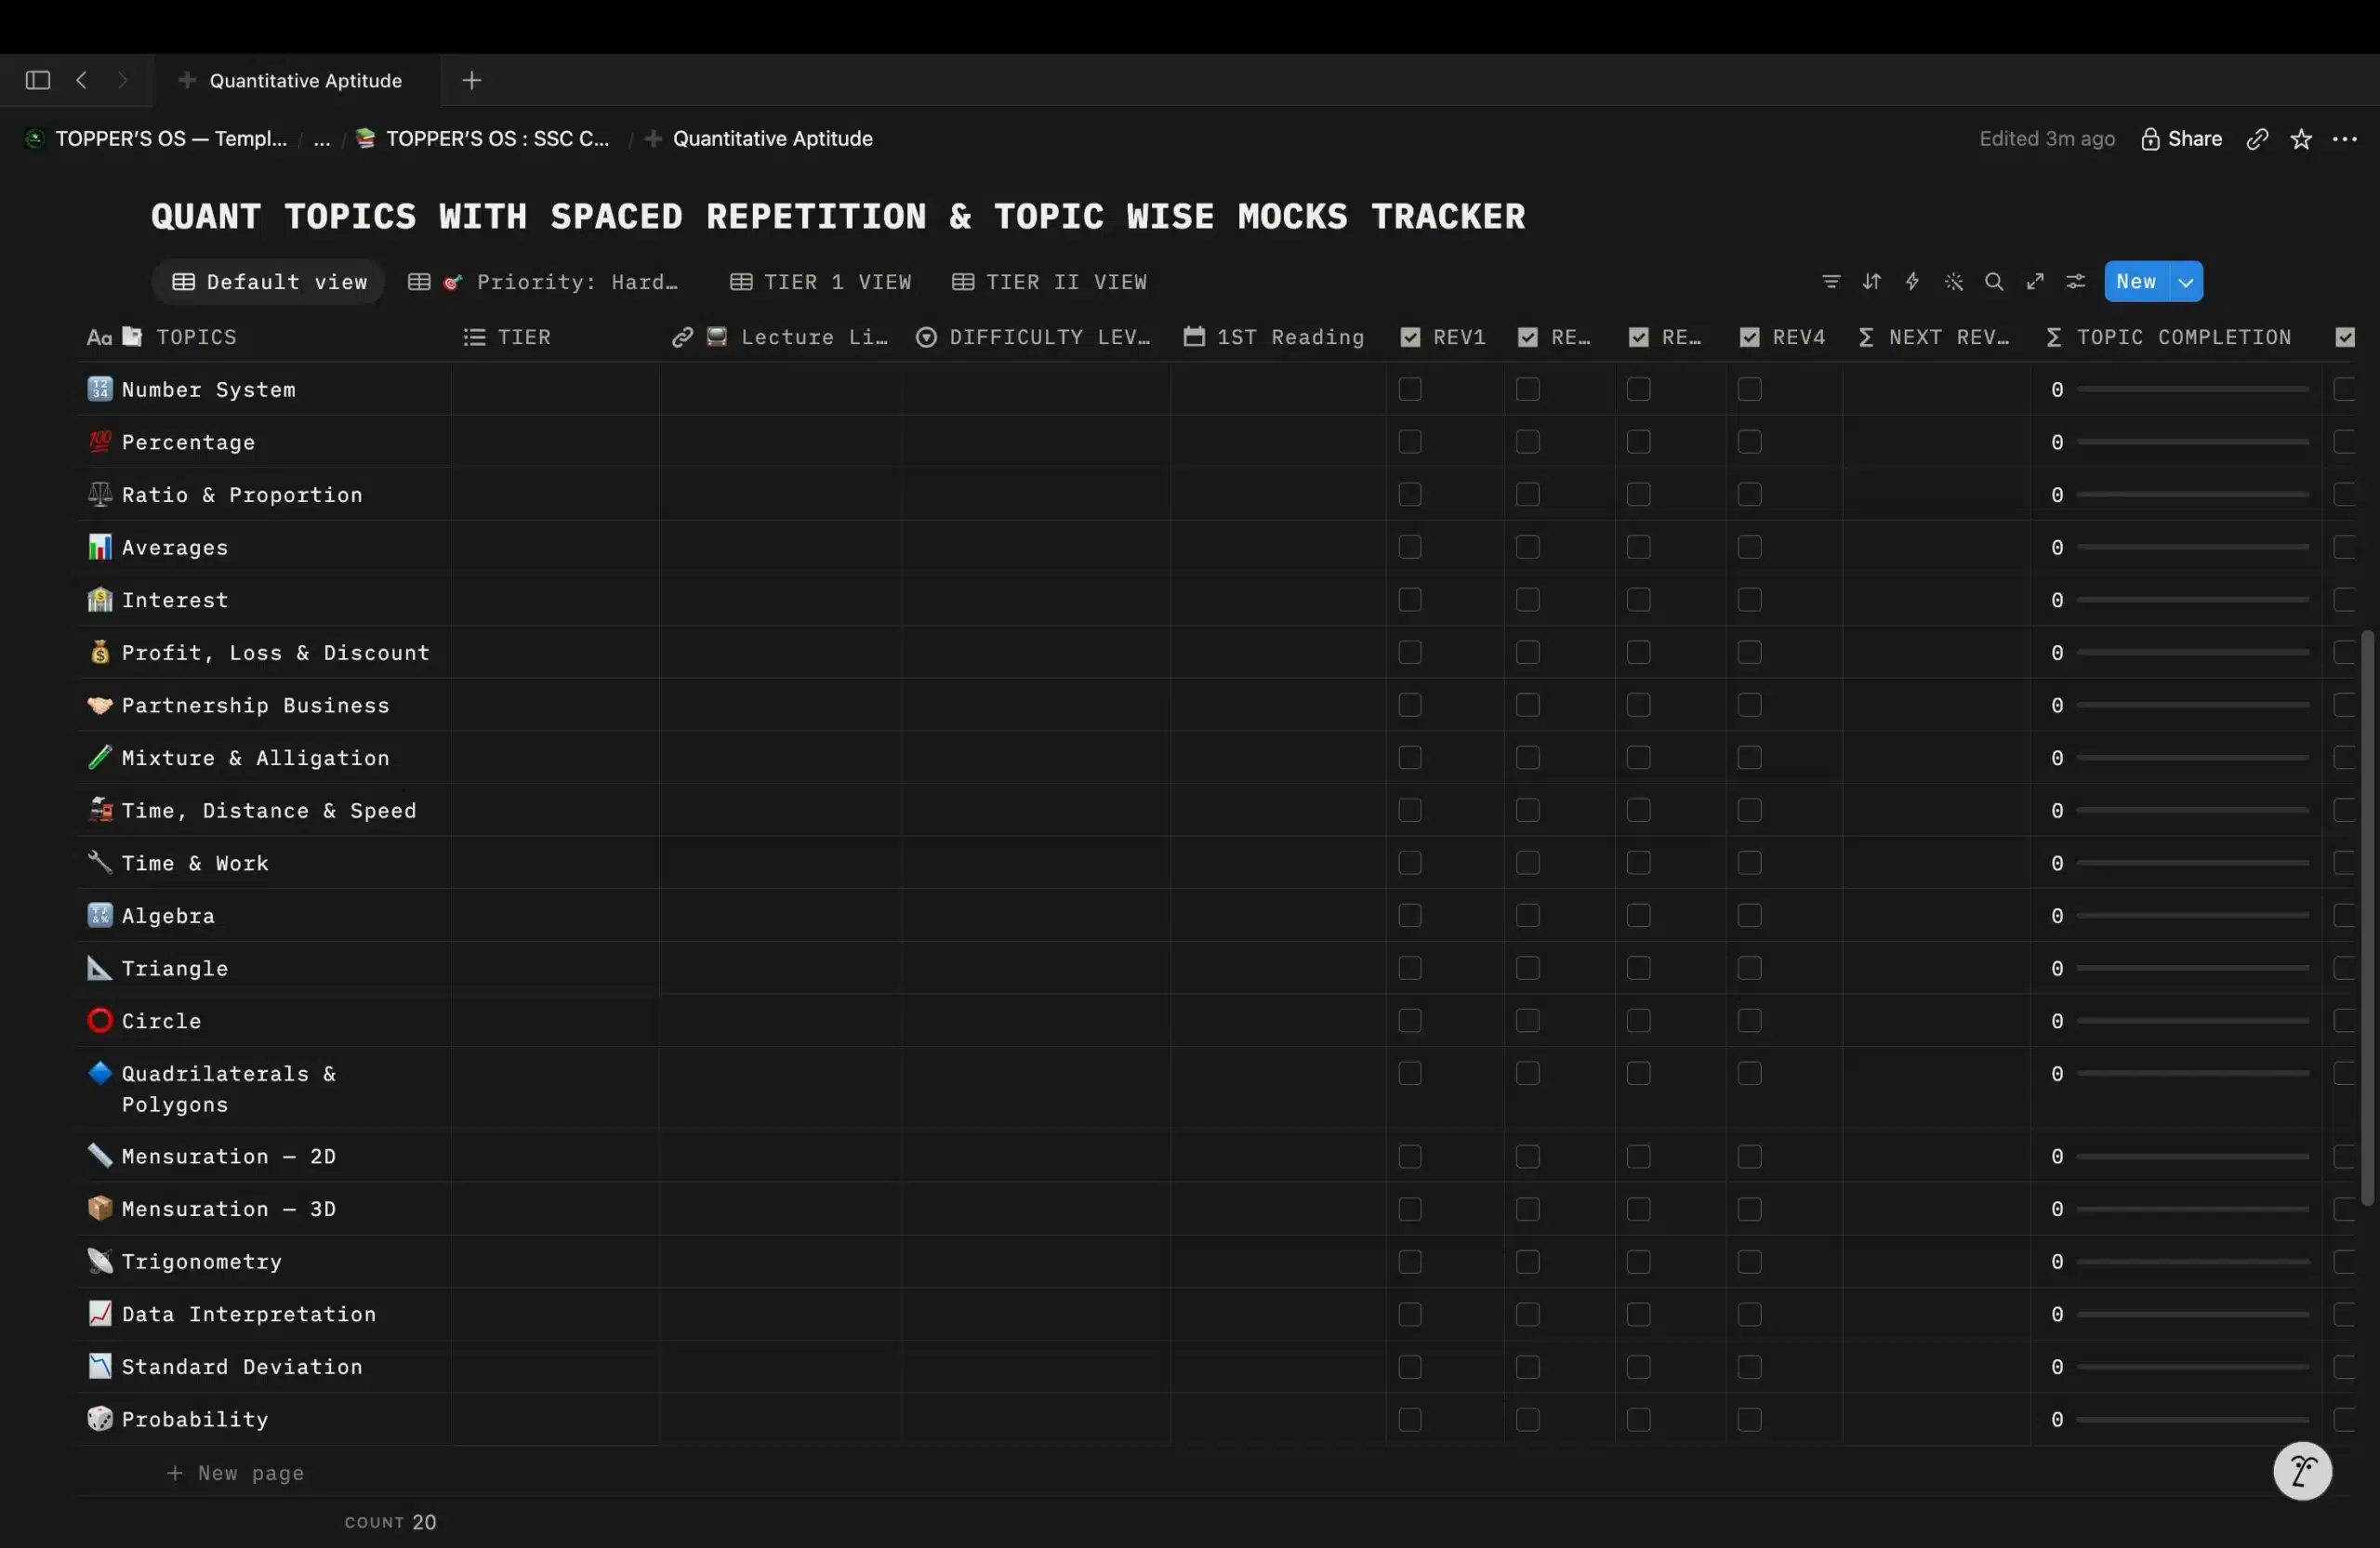2380x1548 pixels.
Task: Select the Quantitative Aptitude window tab
Action: [296, 80]
